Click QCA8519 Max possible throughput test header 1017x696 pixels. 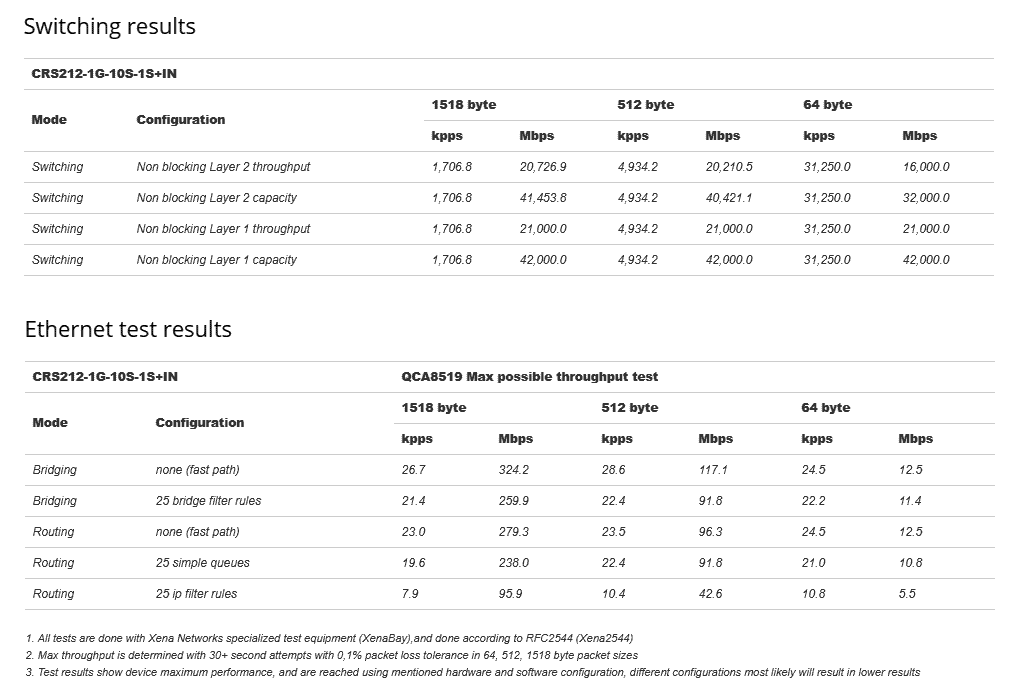tap(529, 377)
